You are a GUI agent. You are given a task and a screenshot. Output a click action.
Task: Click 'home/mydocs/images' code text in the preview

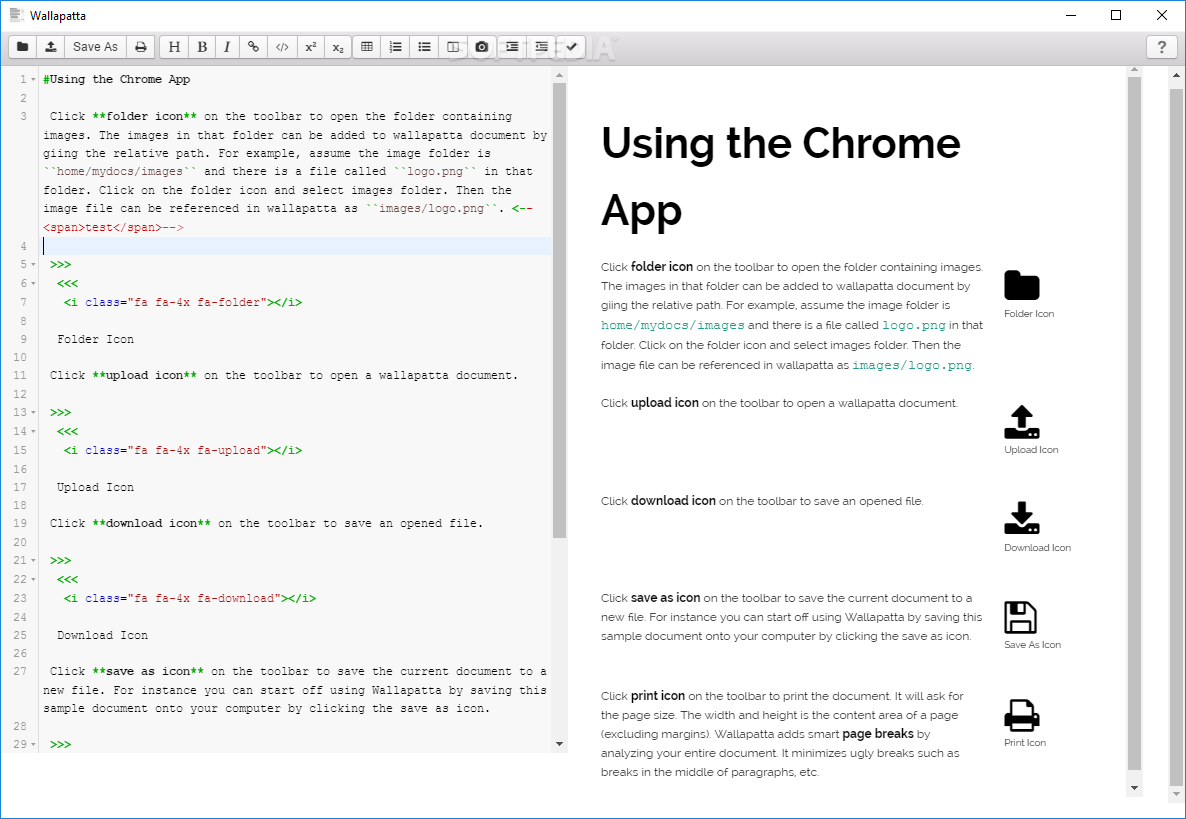pos(673,325)
